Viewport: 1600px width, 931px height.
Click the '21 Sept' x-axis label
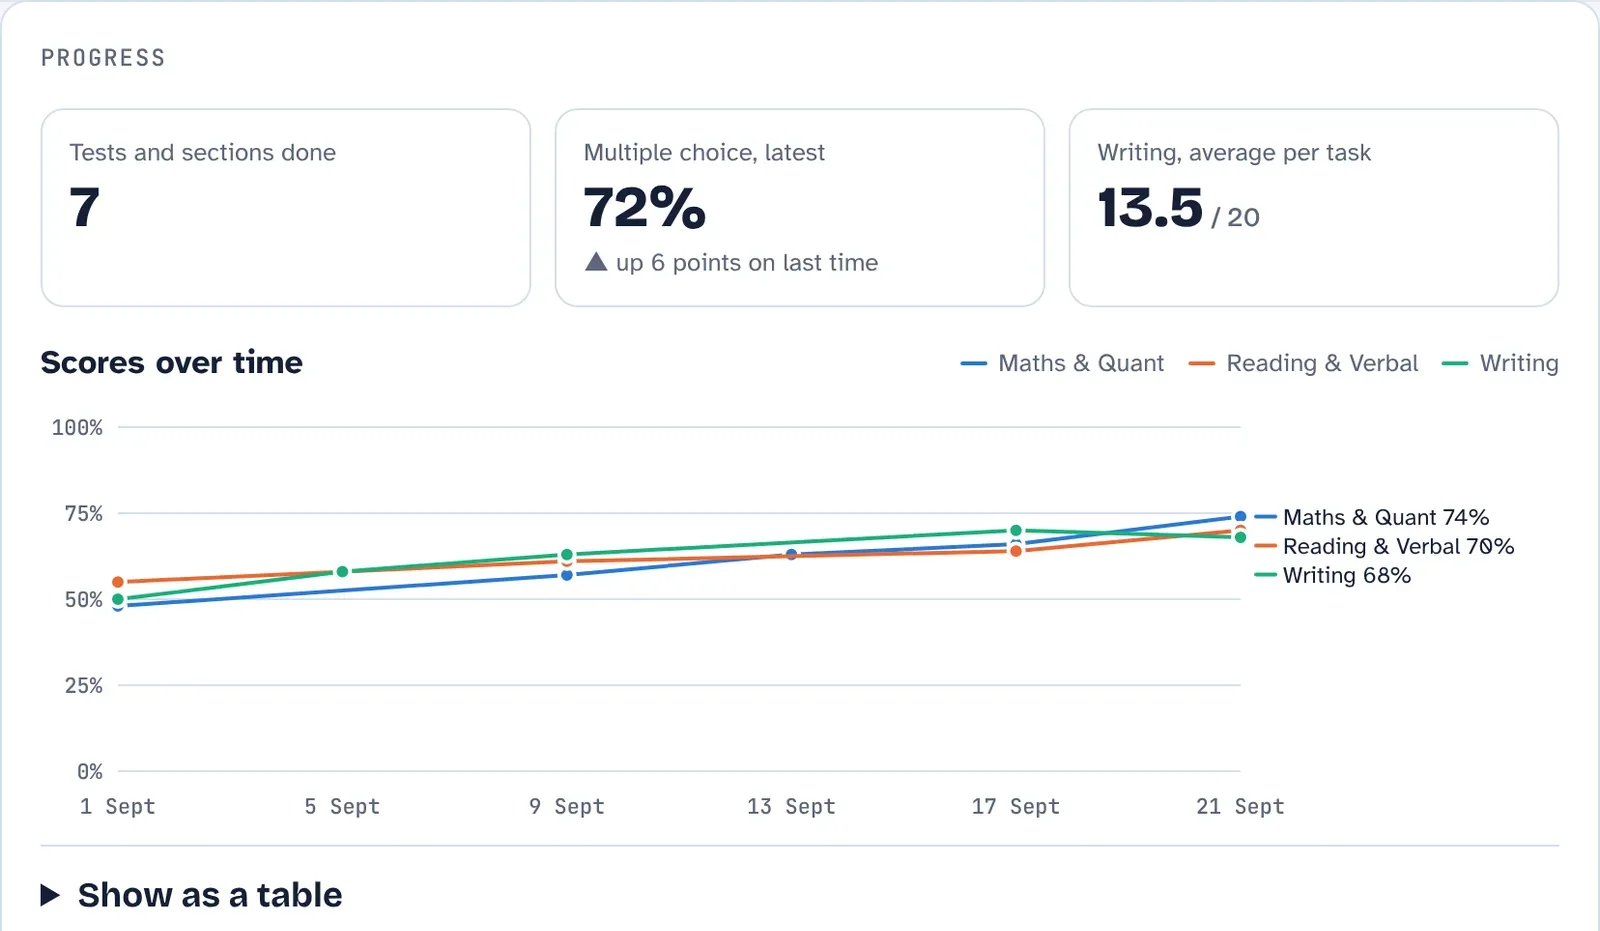click(x=1240, y=806)
